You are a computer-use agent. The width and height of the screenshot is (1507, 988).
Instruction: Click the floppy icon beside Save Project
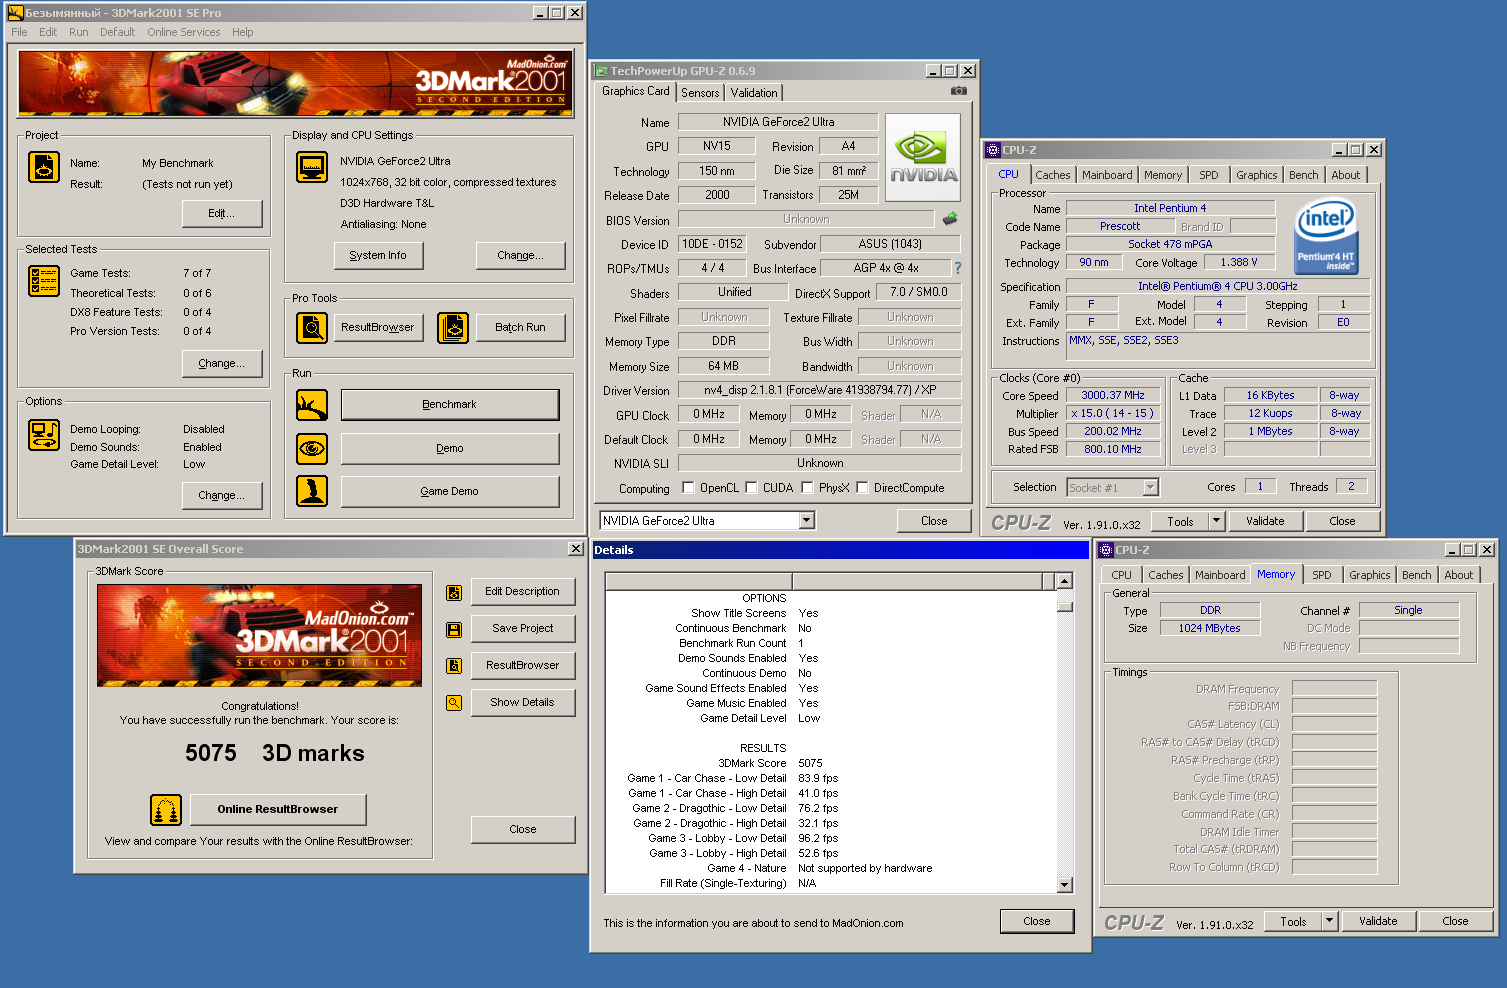[x=454, y=630]
